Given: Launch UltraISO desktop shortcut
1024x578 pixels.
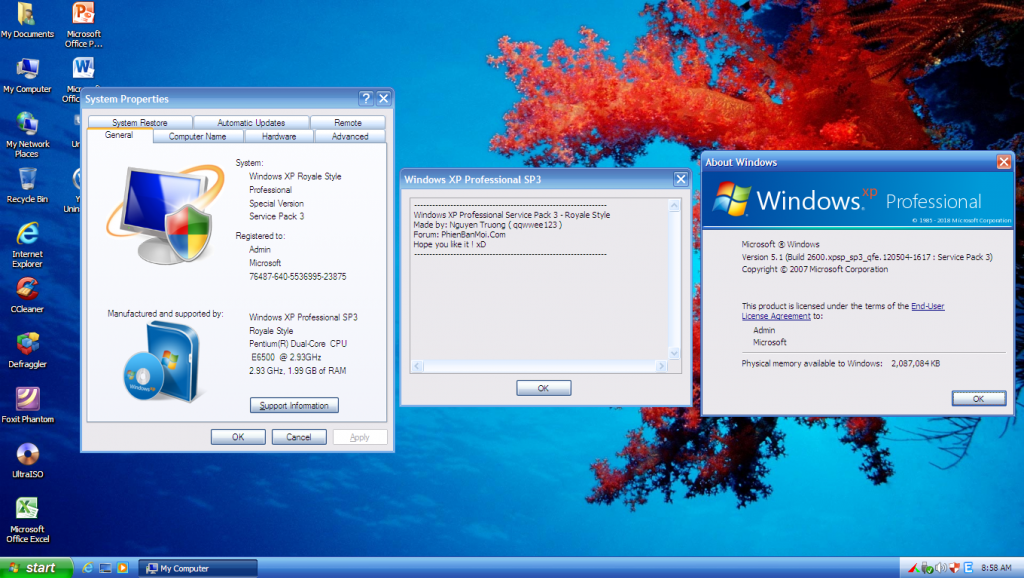Looking at the screenshot, I should pyautogui.click(x=27, y=460).
